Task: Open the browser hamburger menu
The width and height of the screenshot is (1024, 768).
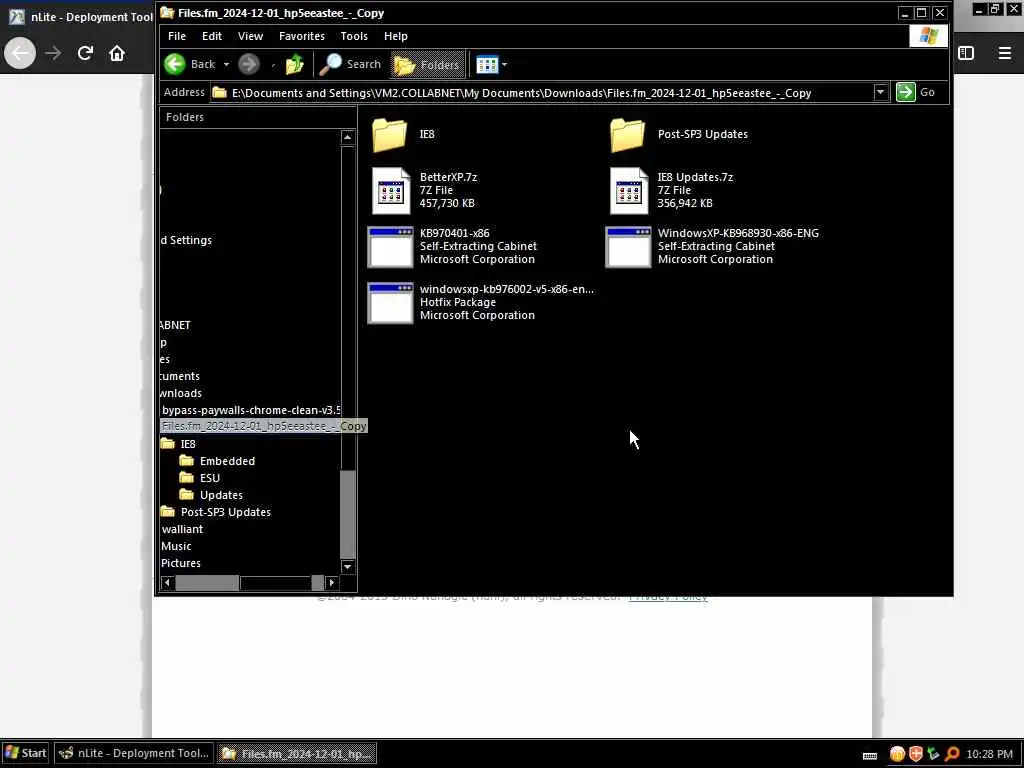Action: 1004,53
